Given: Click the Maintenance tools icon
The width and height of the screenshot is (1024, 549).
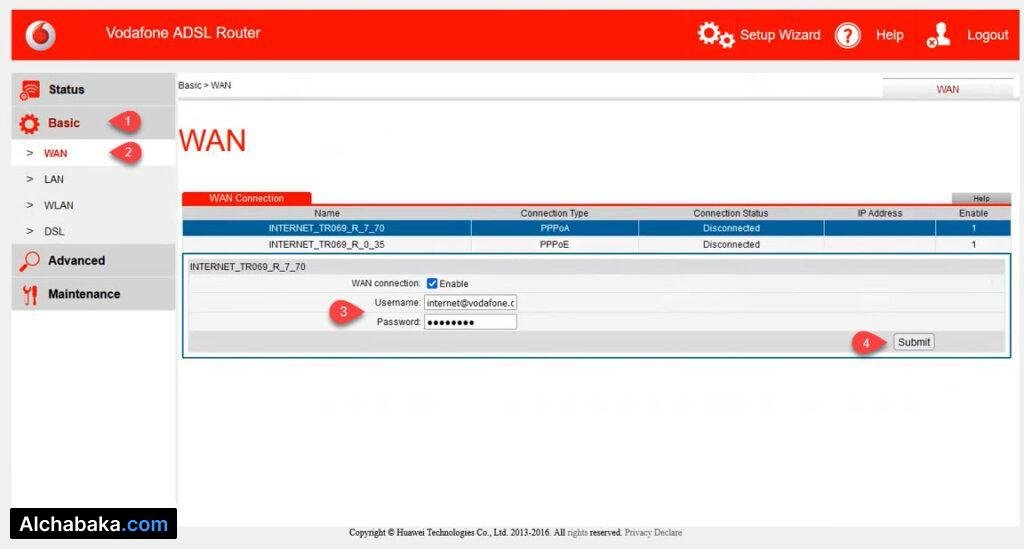Looking at the screenshot, I should [x=30, y=295].
